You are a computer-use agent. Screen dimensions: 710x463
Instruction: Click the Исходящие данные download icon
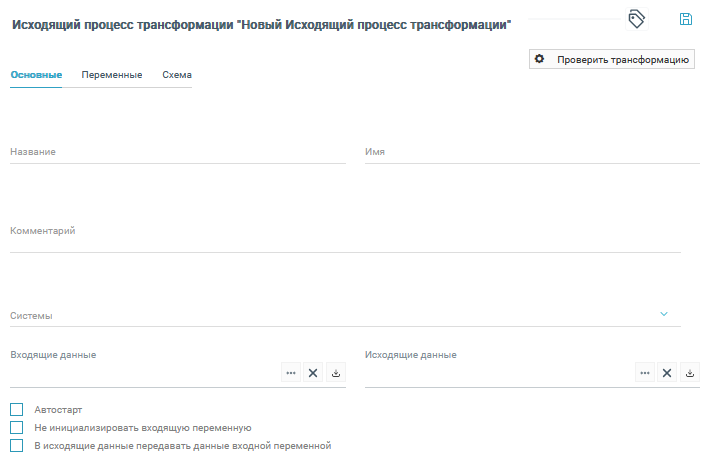pyautogui.click(x=690, y=373)
